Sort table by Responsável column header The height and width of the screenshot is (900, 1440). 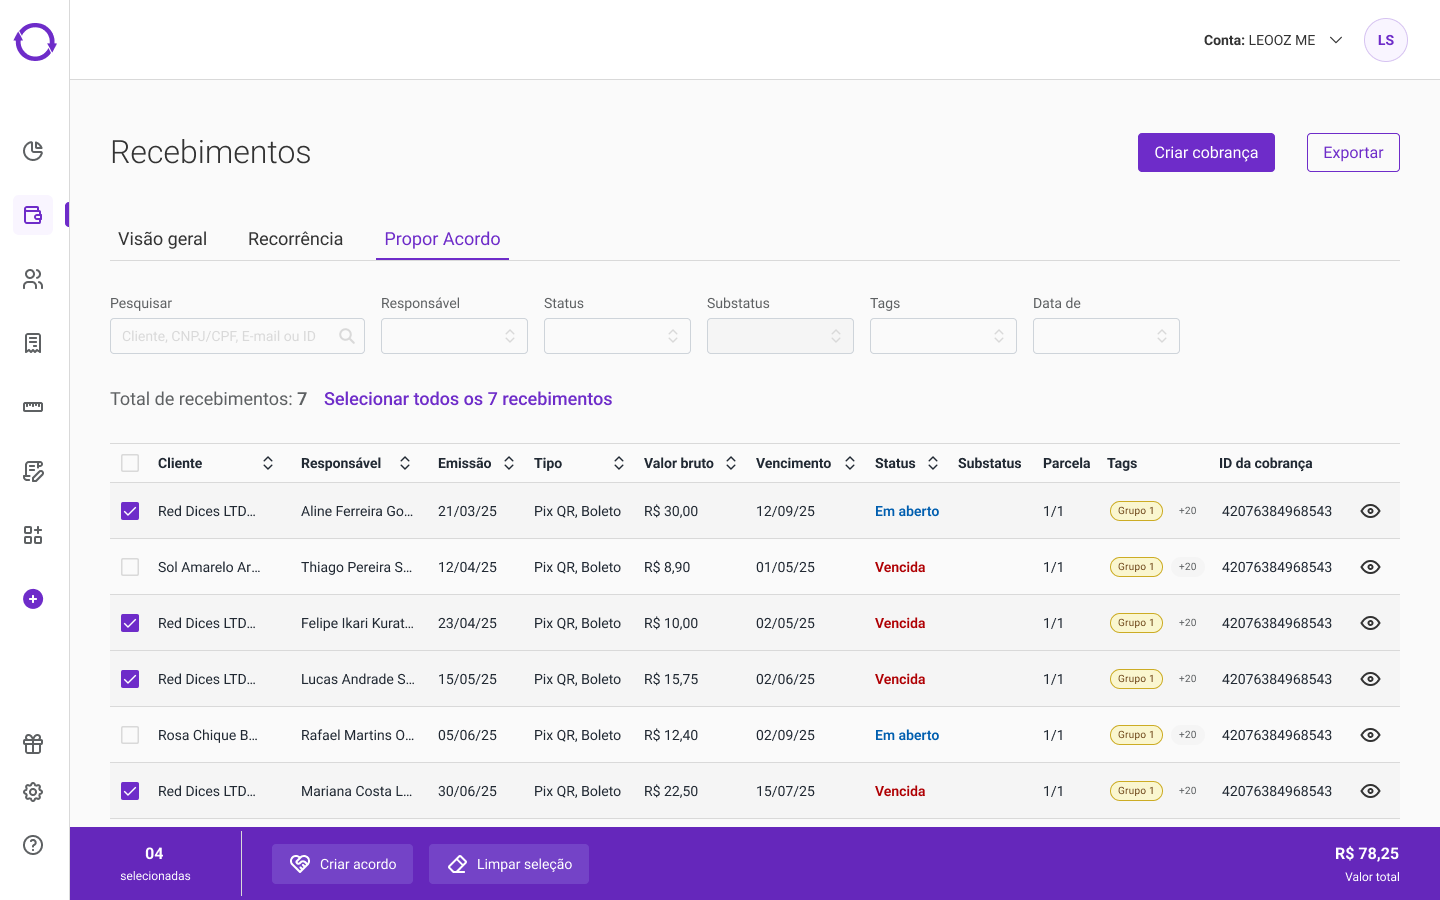[405, 463]
